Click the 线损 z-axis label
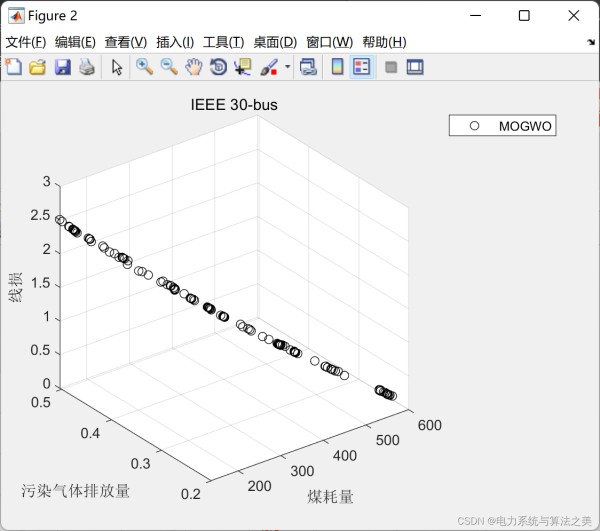The height and width of the screenshot is (531, 600). [16, 287]
